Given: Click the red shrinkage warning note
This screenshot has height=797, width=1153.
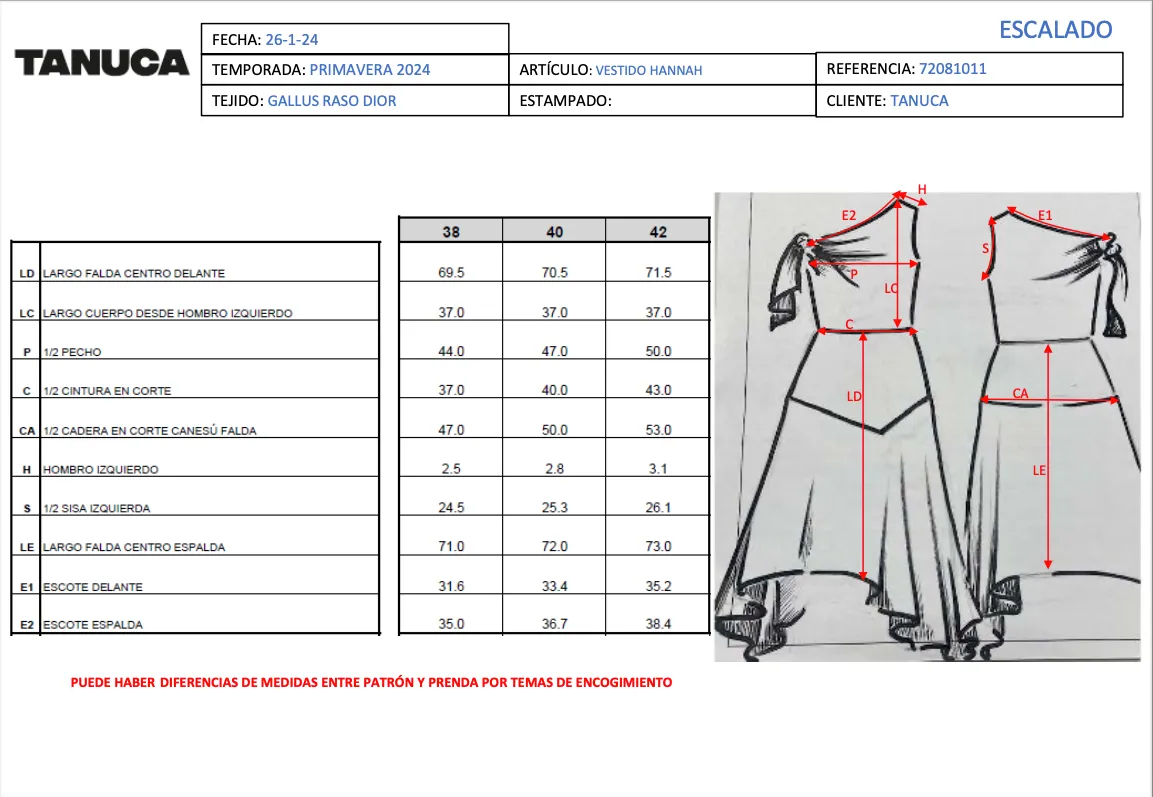Looking at the screenshot, I should 371,682.
